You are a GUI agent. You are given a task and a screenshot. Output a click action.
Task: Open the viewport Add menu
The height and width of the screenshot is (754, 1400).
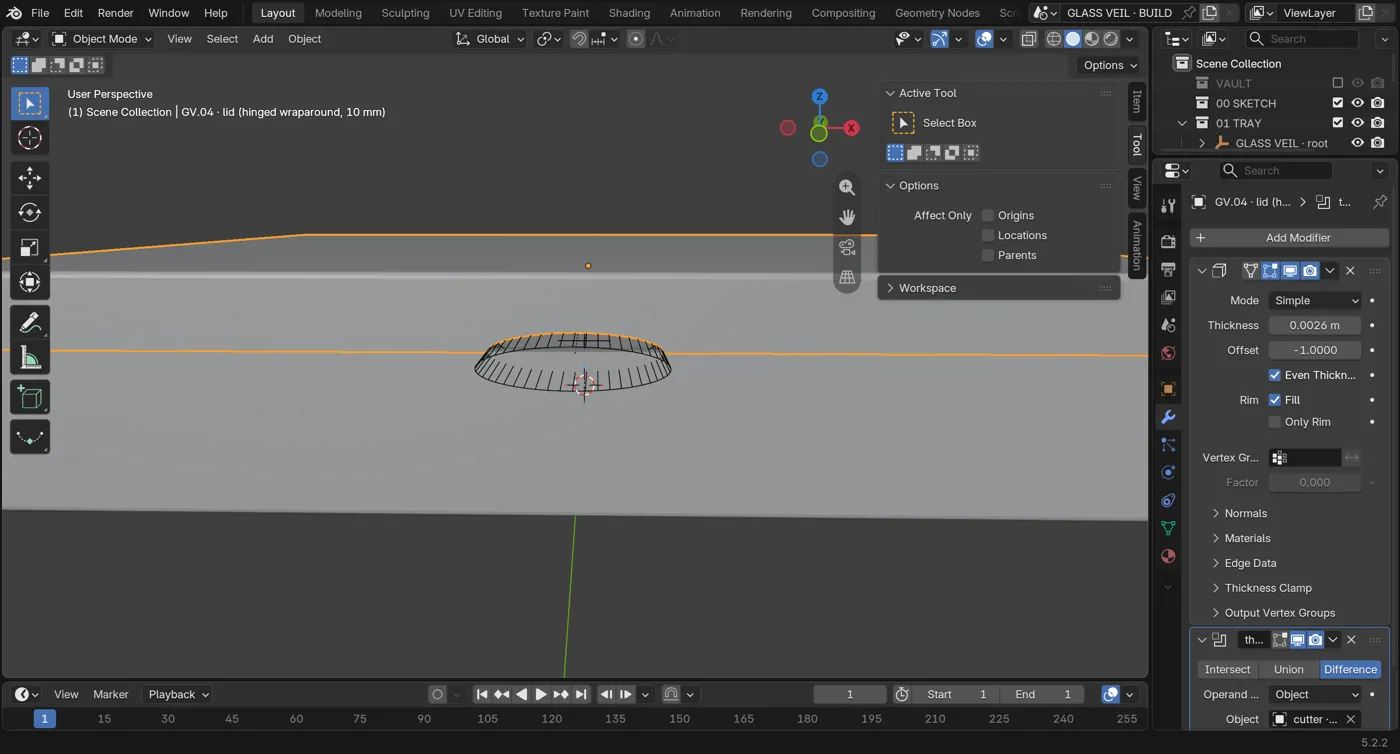point(263,39)
